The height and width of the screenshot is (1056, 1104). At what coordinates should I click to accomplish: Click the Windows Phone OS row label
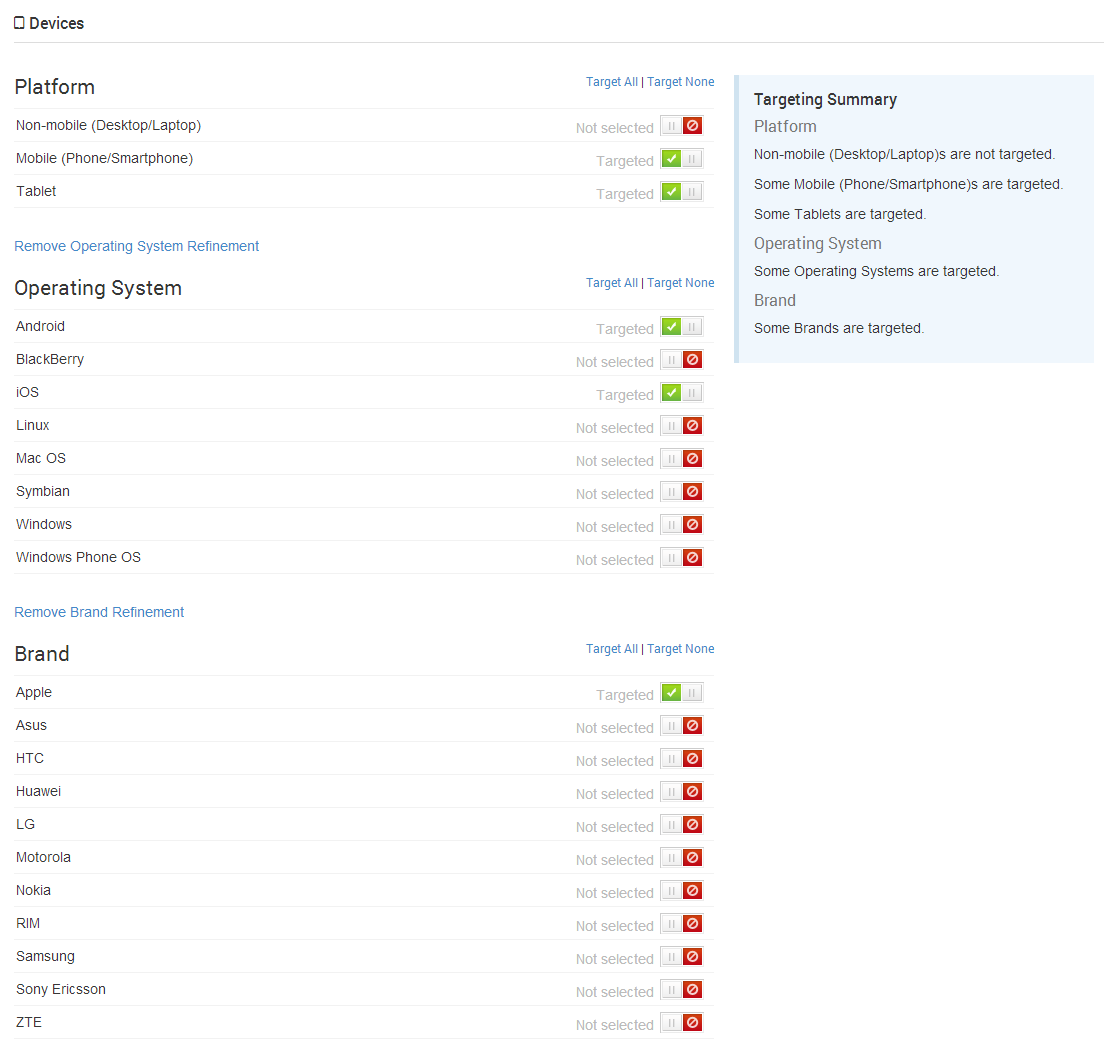pos(78,558)
